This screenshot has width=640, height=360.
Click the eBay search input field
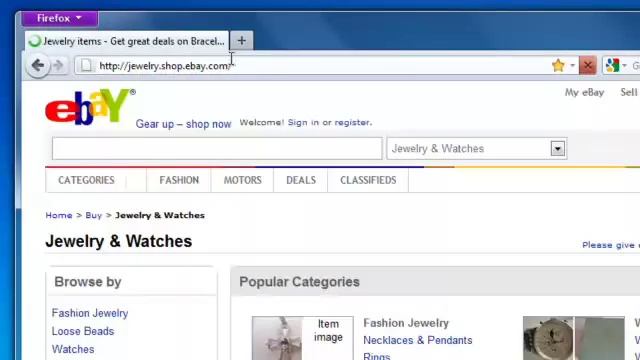217,149
